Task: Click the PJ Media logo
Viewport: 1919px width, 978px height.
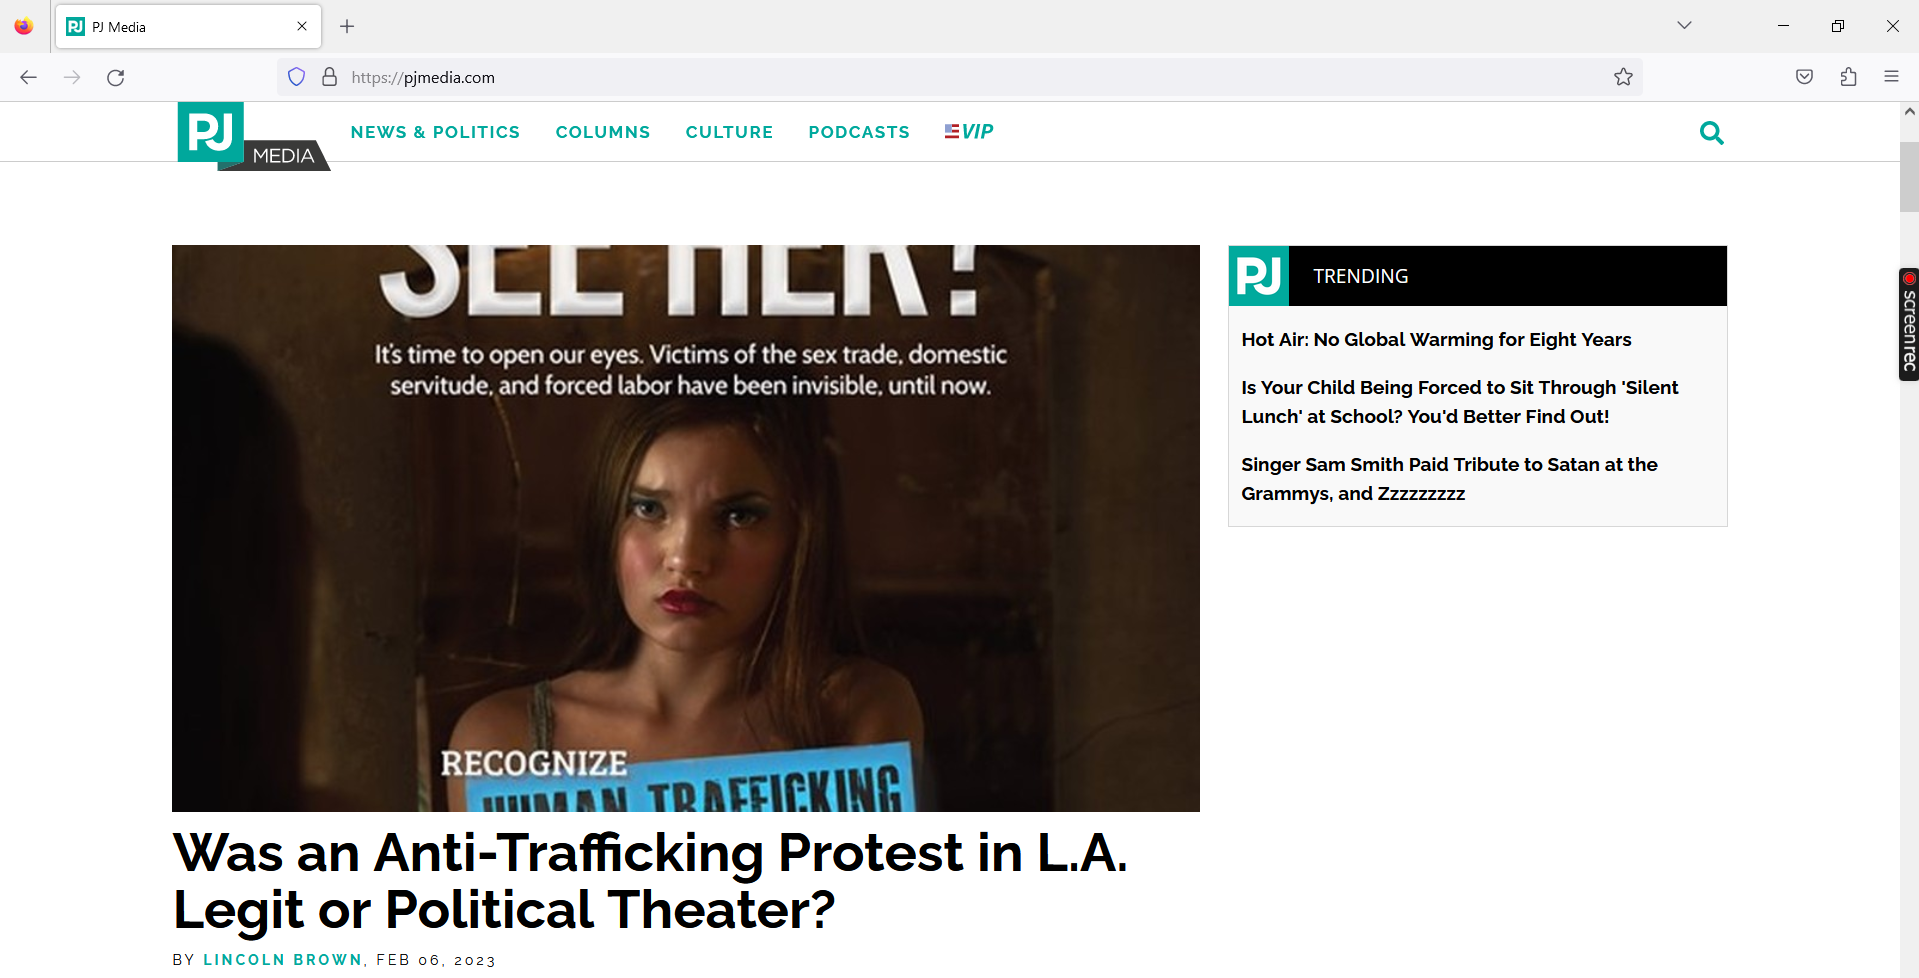Action: pos(253,136)
